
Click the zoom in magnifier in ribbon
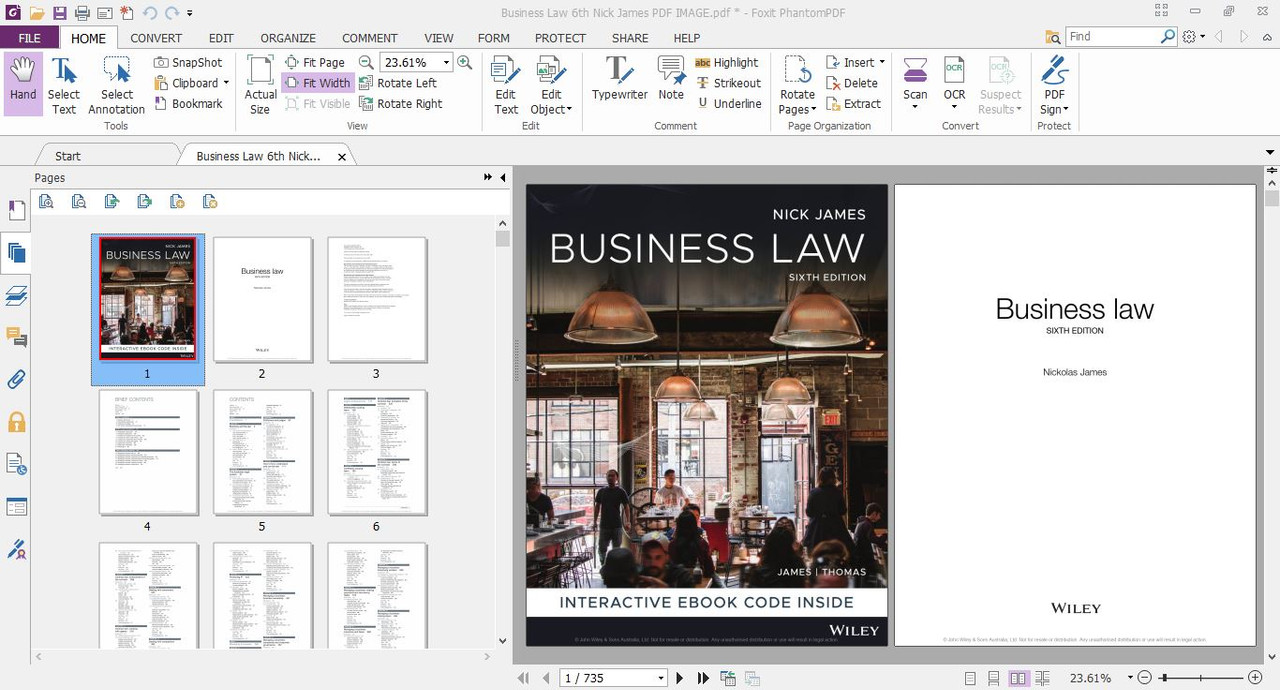pyautogui.click(x=464, y=62)
